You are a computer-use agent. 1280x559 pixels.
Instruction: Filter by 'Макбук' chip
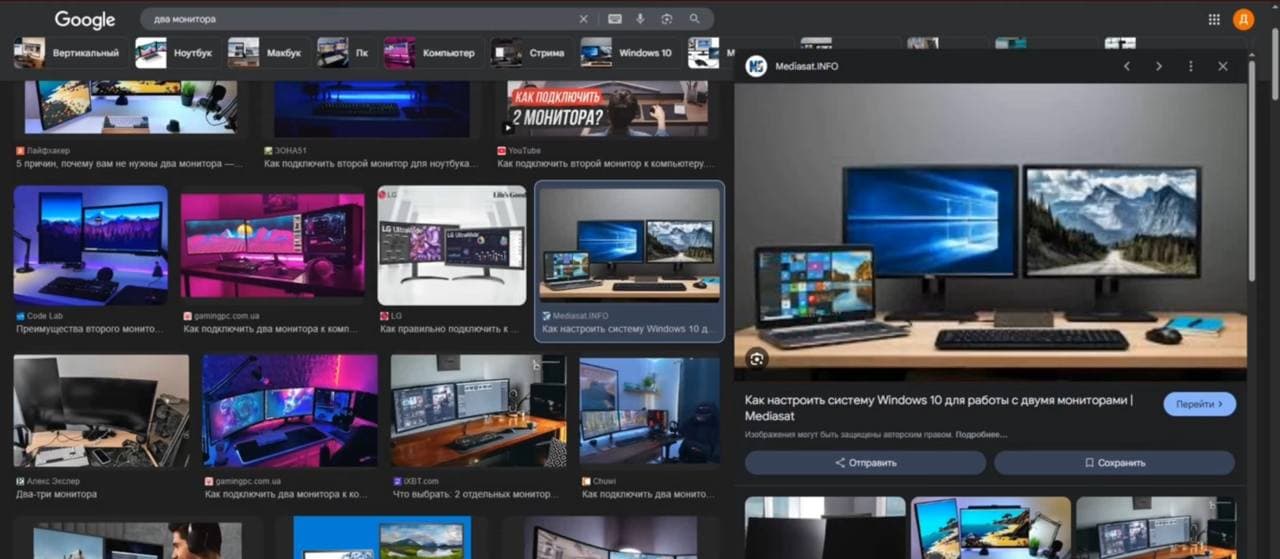(x=268, y=52)
